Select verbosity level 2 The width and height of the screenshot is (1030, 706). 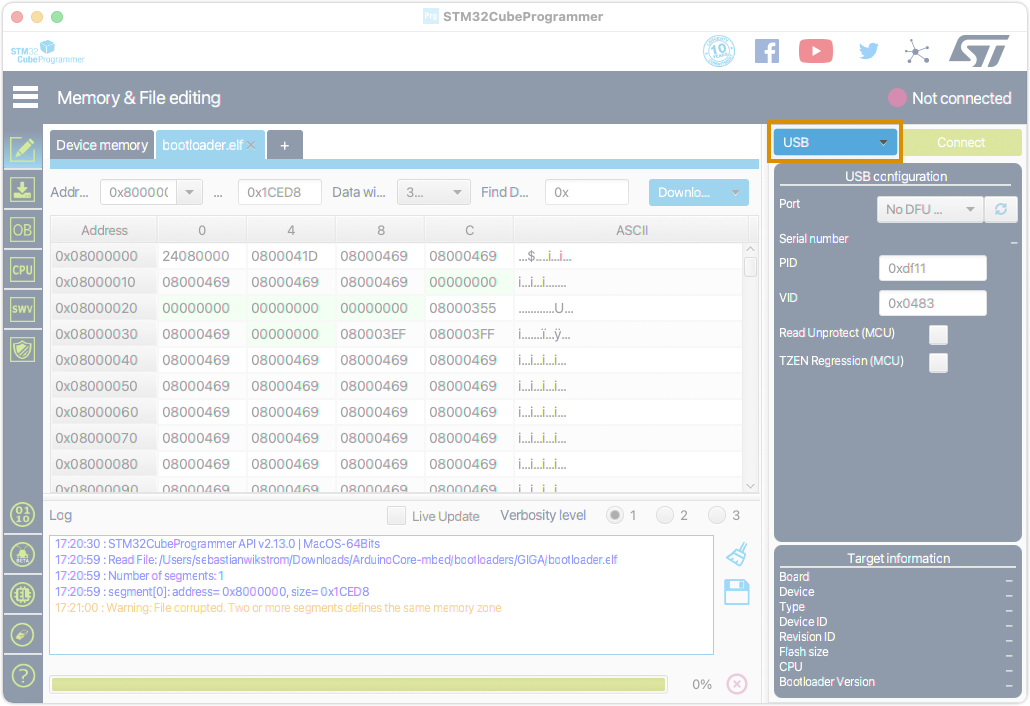(665, 515)
